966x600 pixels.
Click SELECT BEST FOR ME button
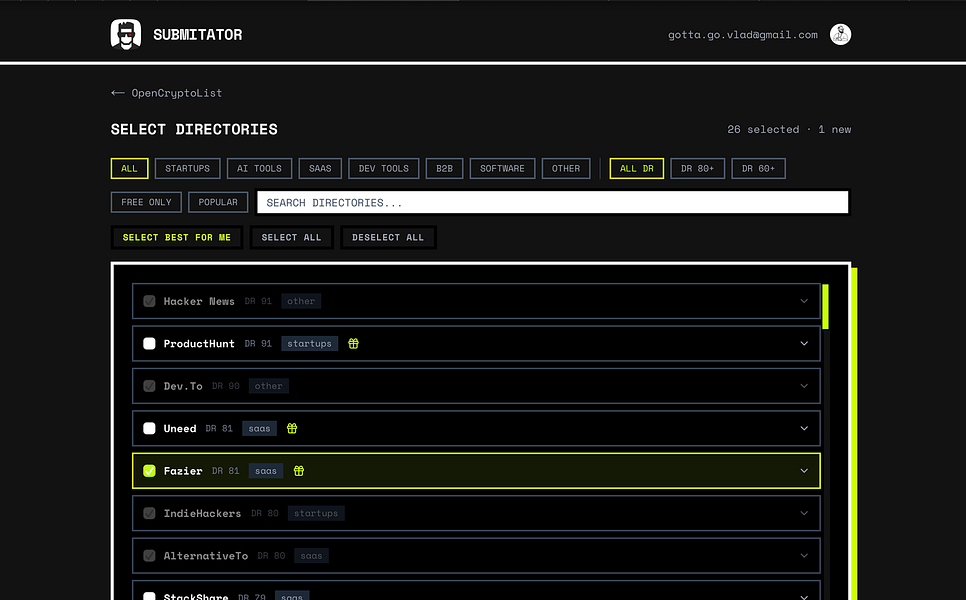[177, 238]
